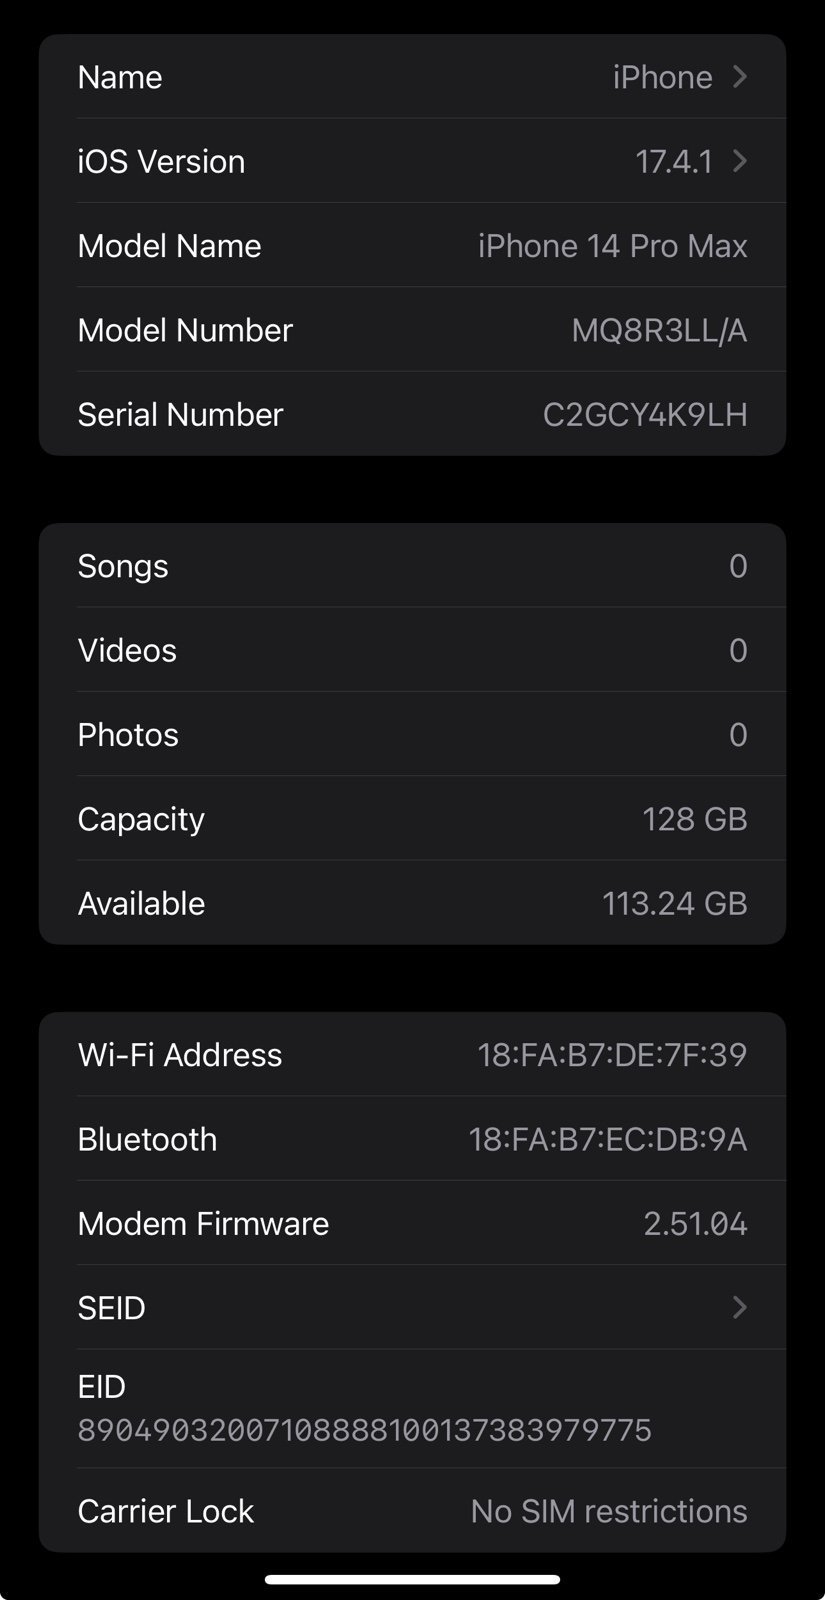The height and width of the screenshot is (1600, 825).
Task: Tap the iOS Version label
Action: 161,161
